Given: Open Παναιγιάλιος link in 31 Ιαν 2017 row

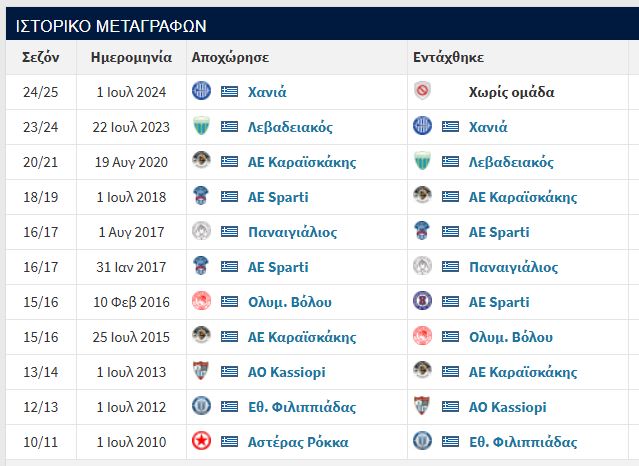Looking at the screenshot, I should pos(513,267).
